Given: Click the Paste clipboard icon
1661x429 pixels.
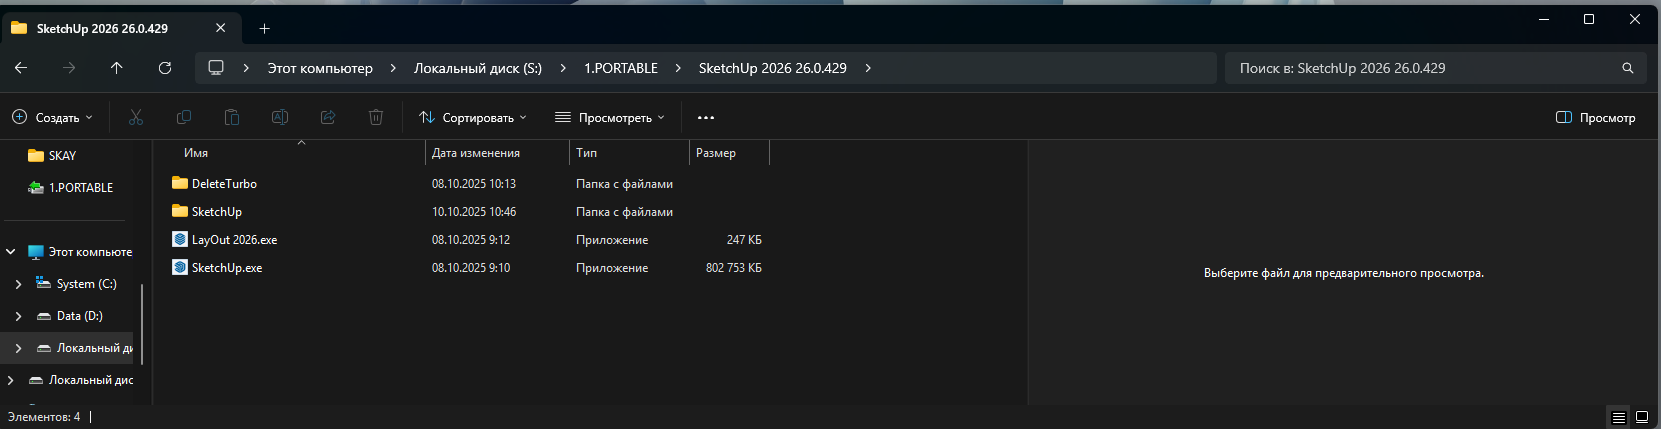Looking at the screenshot, I should pyautogui.click(x=232, y=117).
